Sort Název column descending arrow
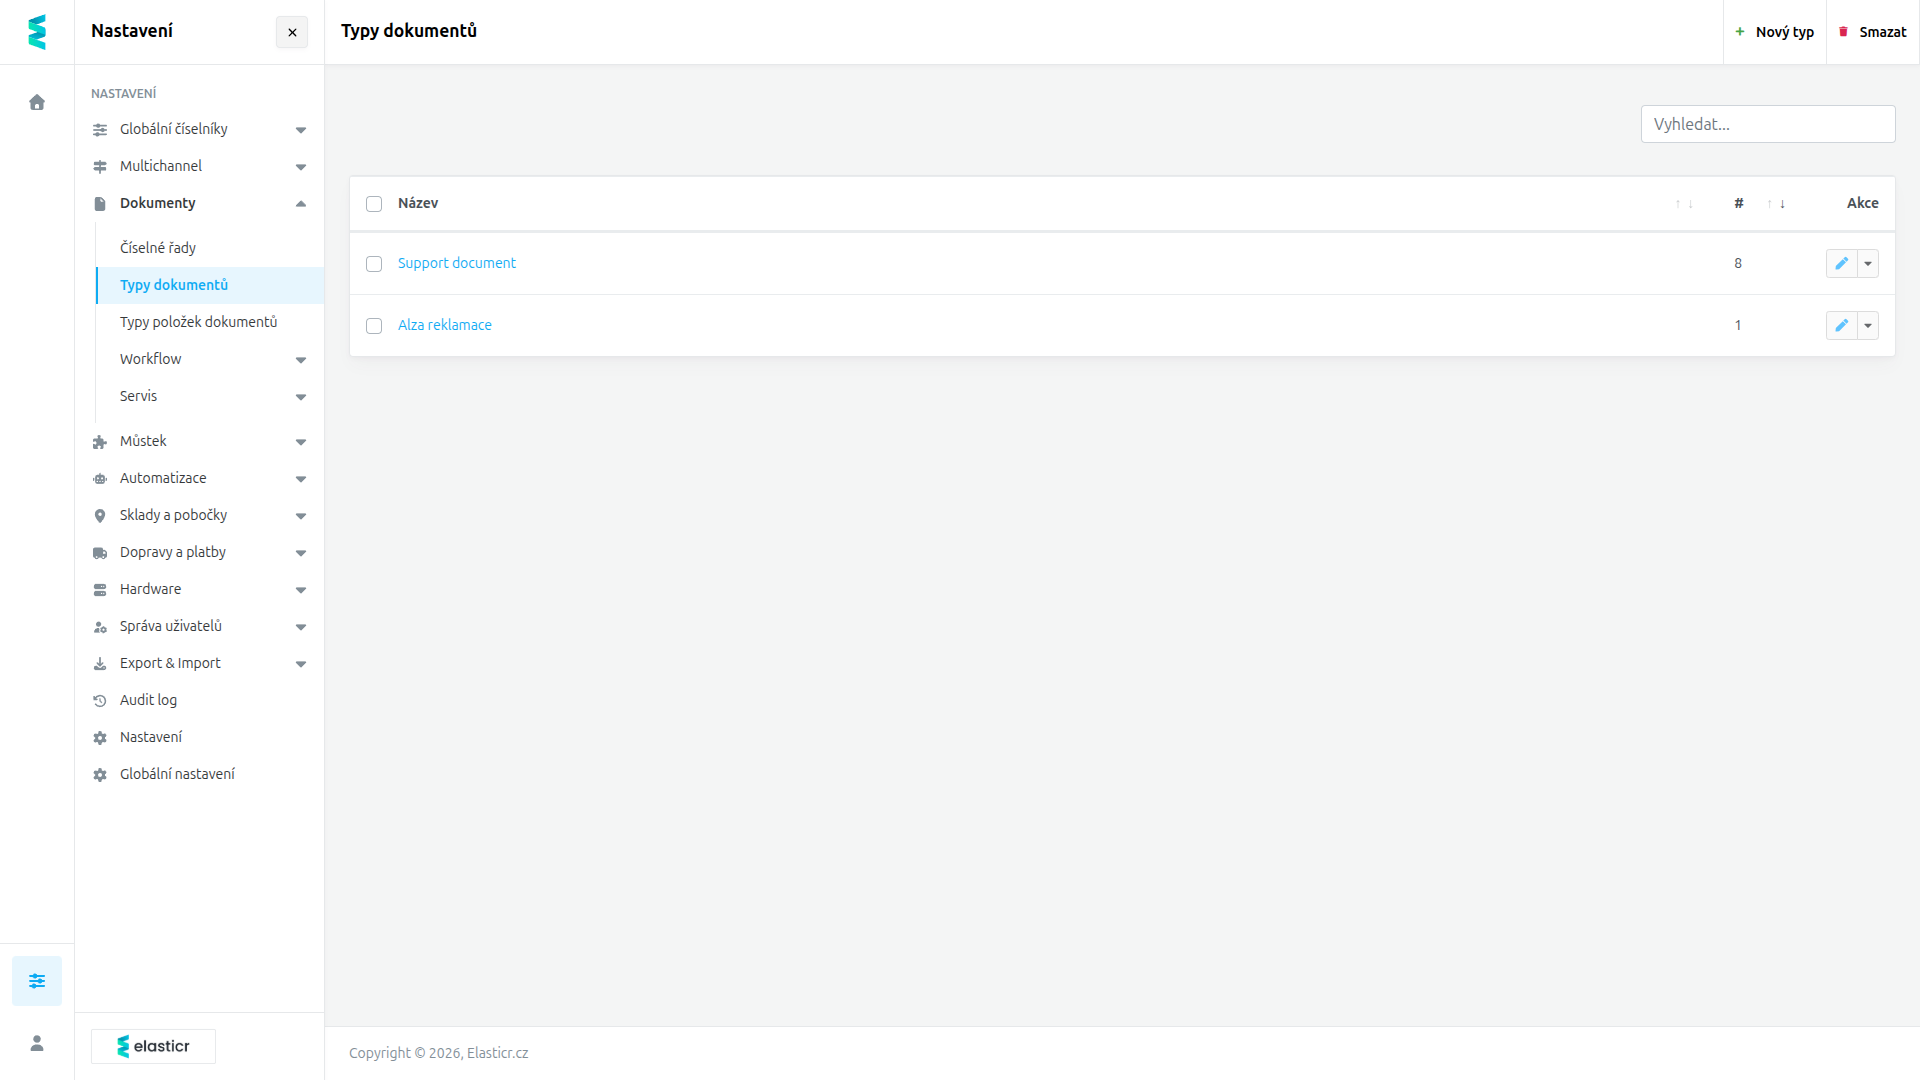The height and width of the screenshot is (1080, 1920). pos(1690,204)
